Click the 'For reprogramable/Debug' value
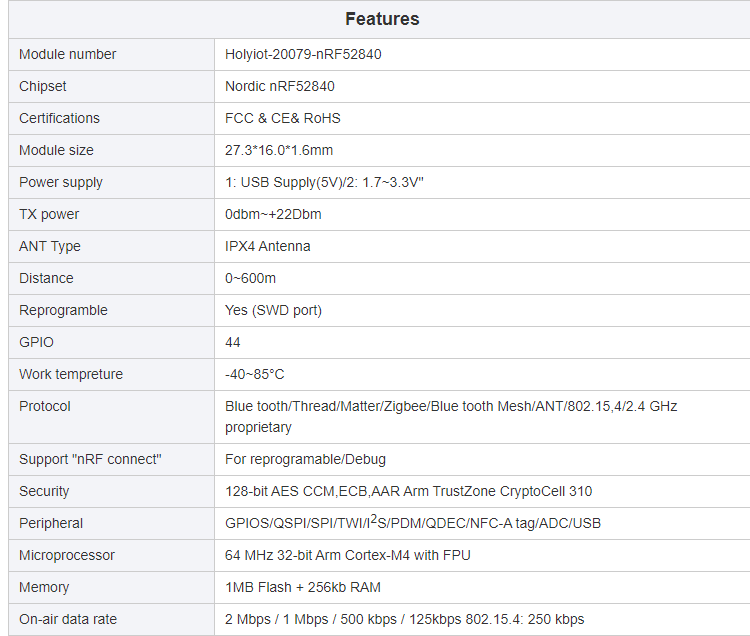 click(305, 460)
